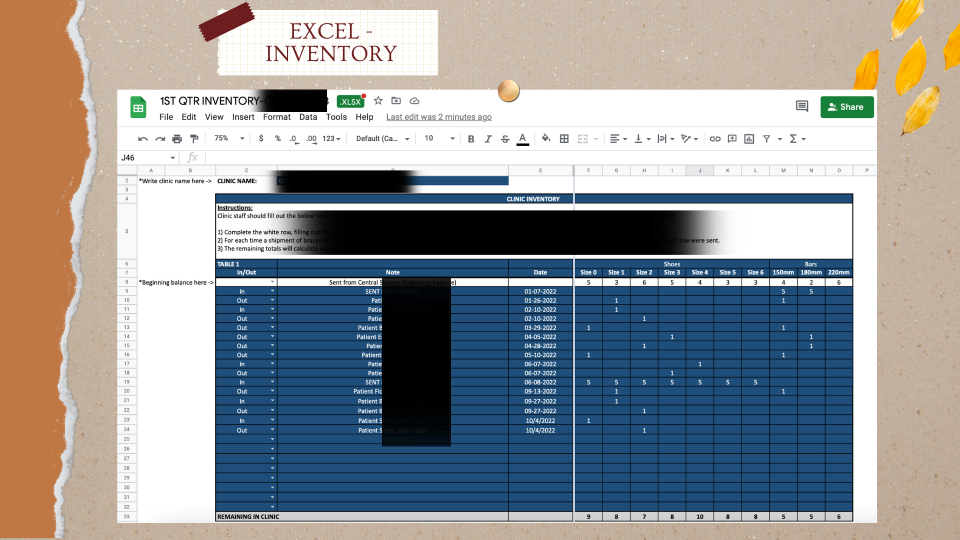Screen dimensions: 960x540
Task: Open the Edit menu
Action: pyautogui.click(x=189, y=117)
